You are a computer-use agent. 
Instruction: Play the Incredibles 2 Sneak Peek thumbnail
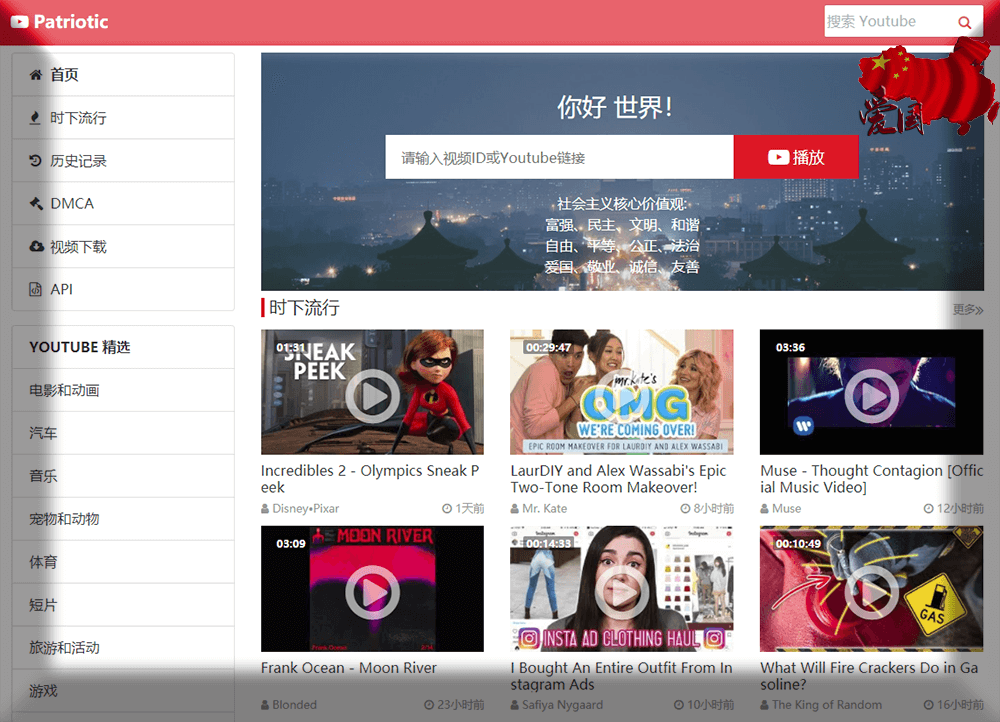coord(372,393)
